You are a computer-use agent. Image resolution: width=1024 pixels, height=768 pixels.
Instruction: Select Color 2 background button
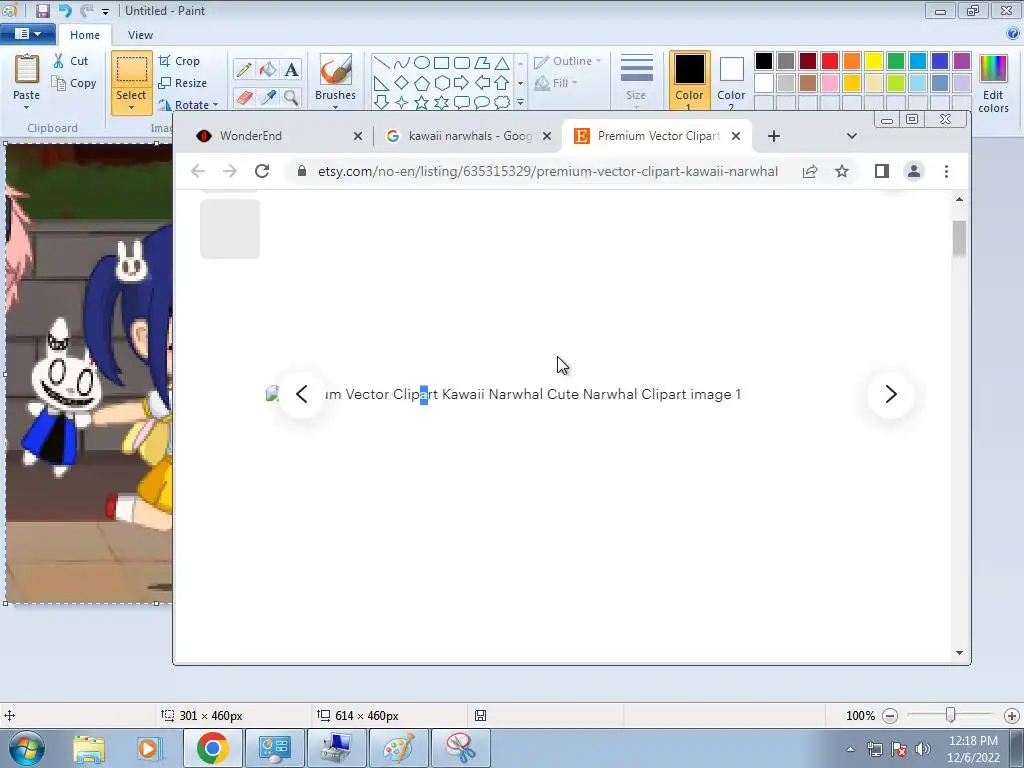(x=731, y=80)
